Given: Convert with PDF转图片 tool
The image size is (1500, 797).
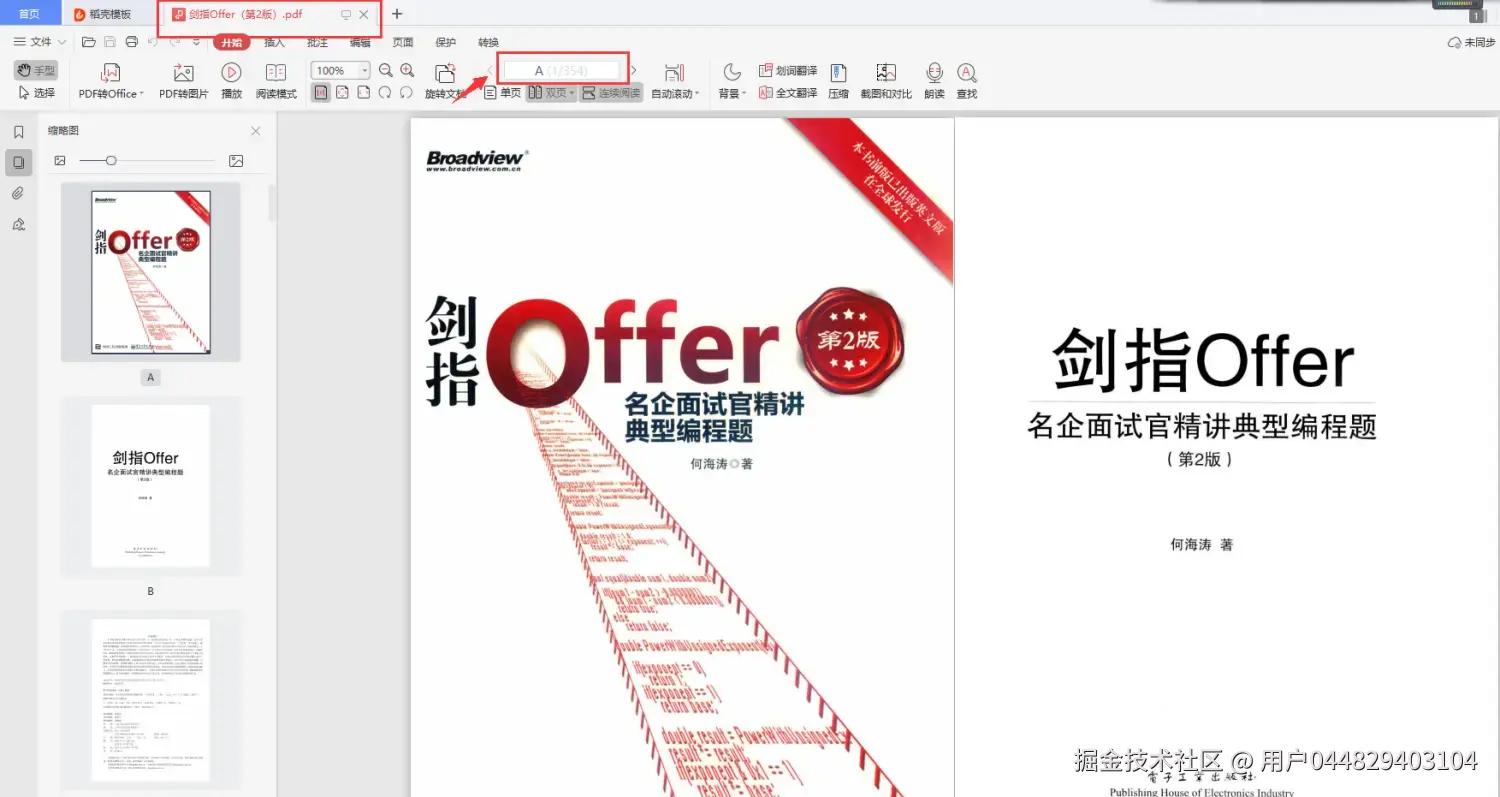Looking at the screenshot, I should 184,81.
